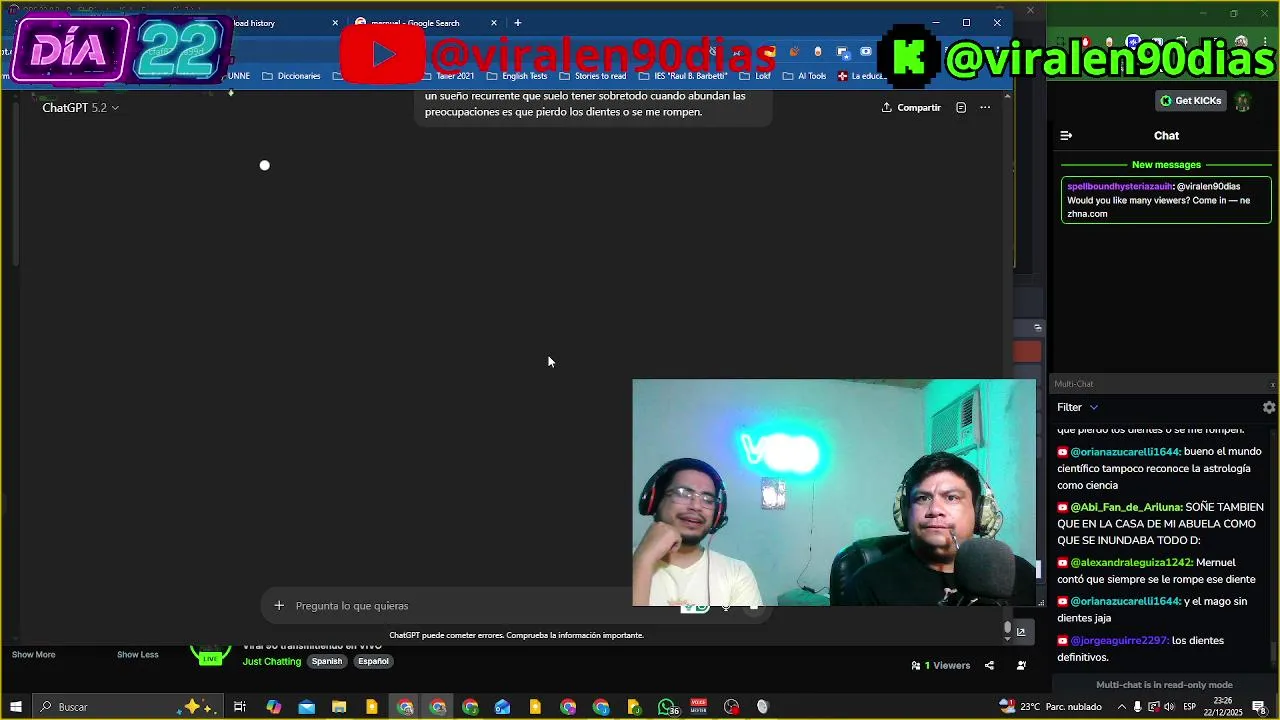Image resolution: width=1280 pixels, height=720 pixels.
Task: Show hidden system tray icons
Action: [1122, 707]
